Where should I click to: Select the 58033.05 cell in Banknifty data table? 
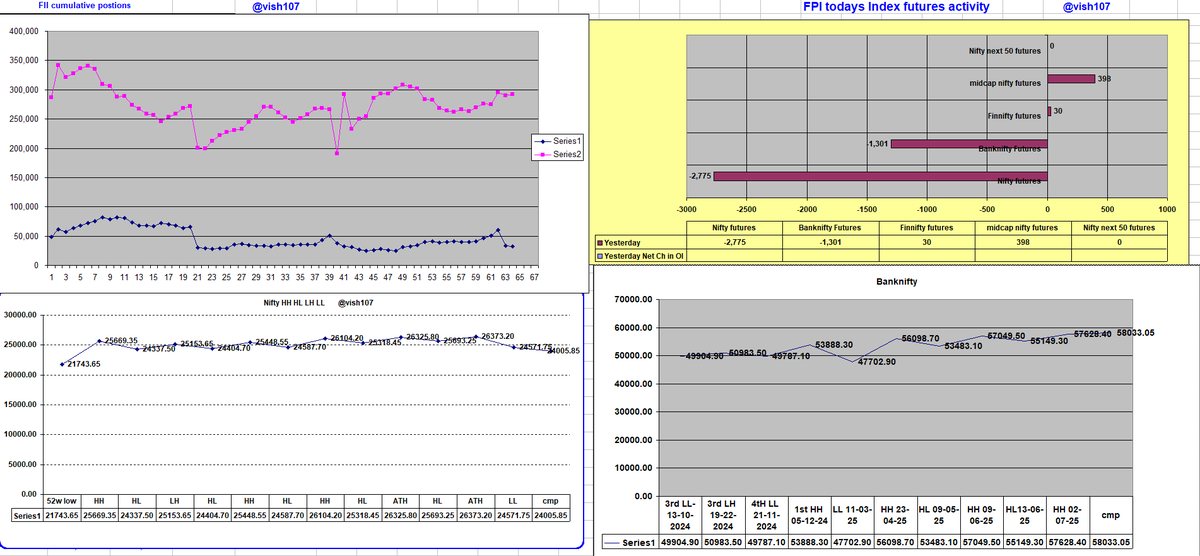click(1110, 541)
